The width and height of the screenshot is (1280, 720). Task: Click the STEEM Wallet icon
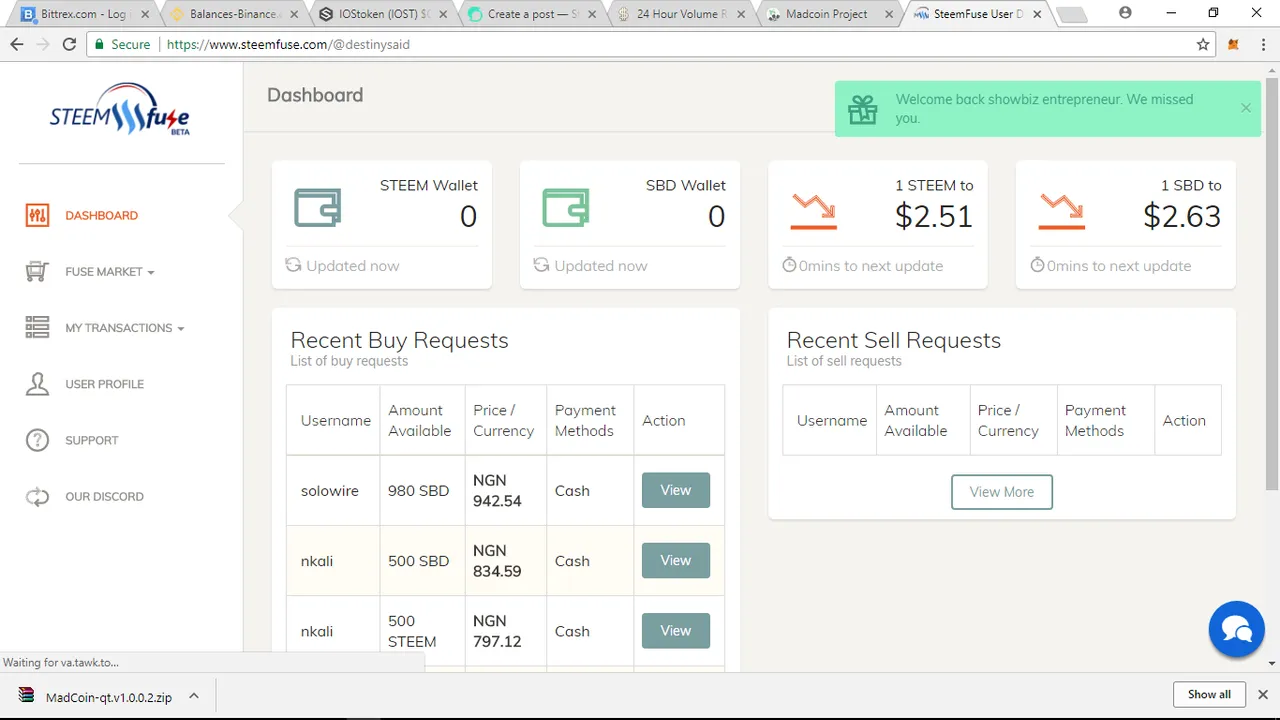click(317, 207)
